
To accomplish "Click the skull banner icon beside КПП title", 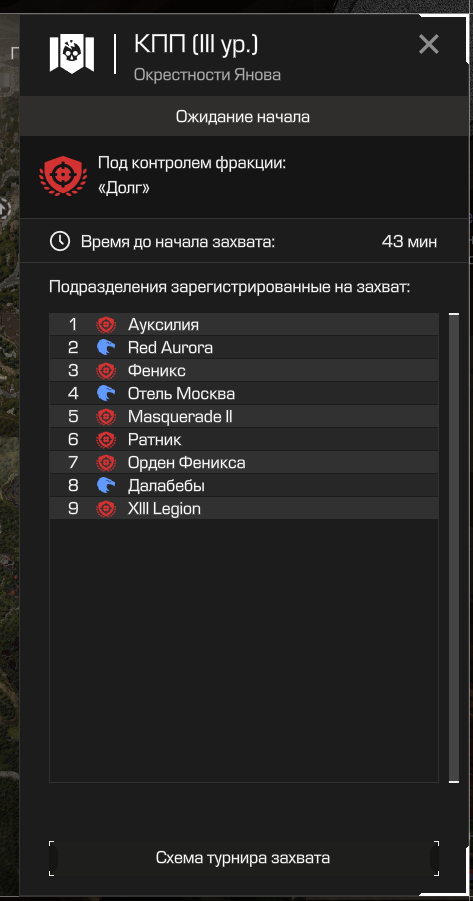I will point(72,53).
